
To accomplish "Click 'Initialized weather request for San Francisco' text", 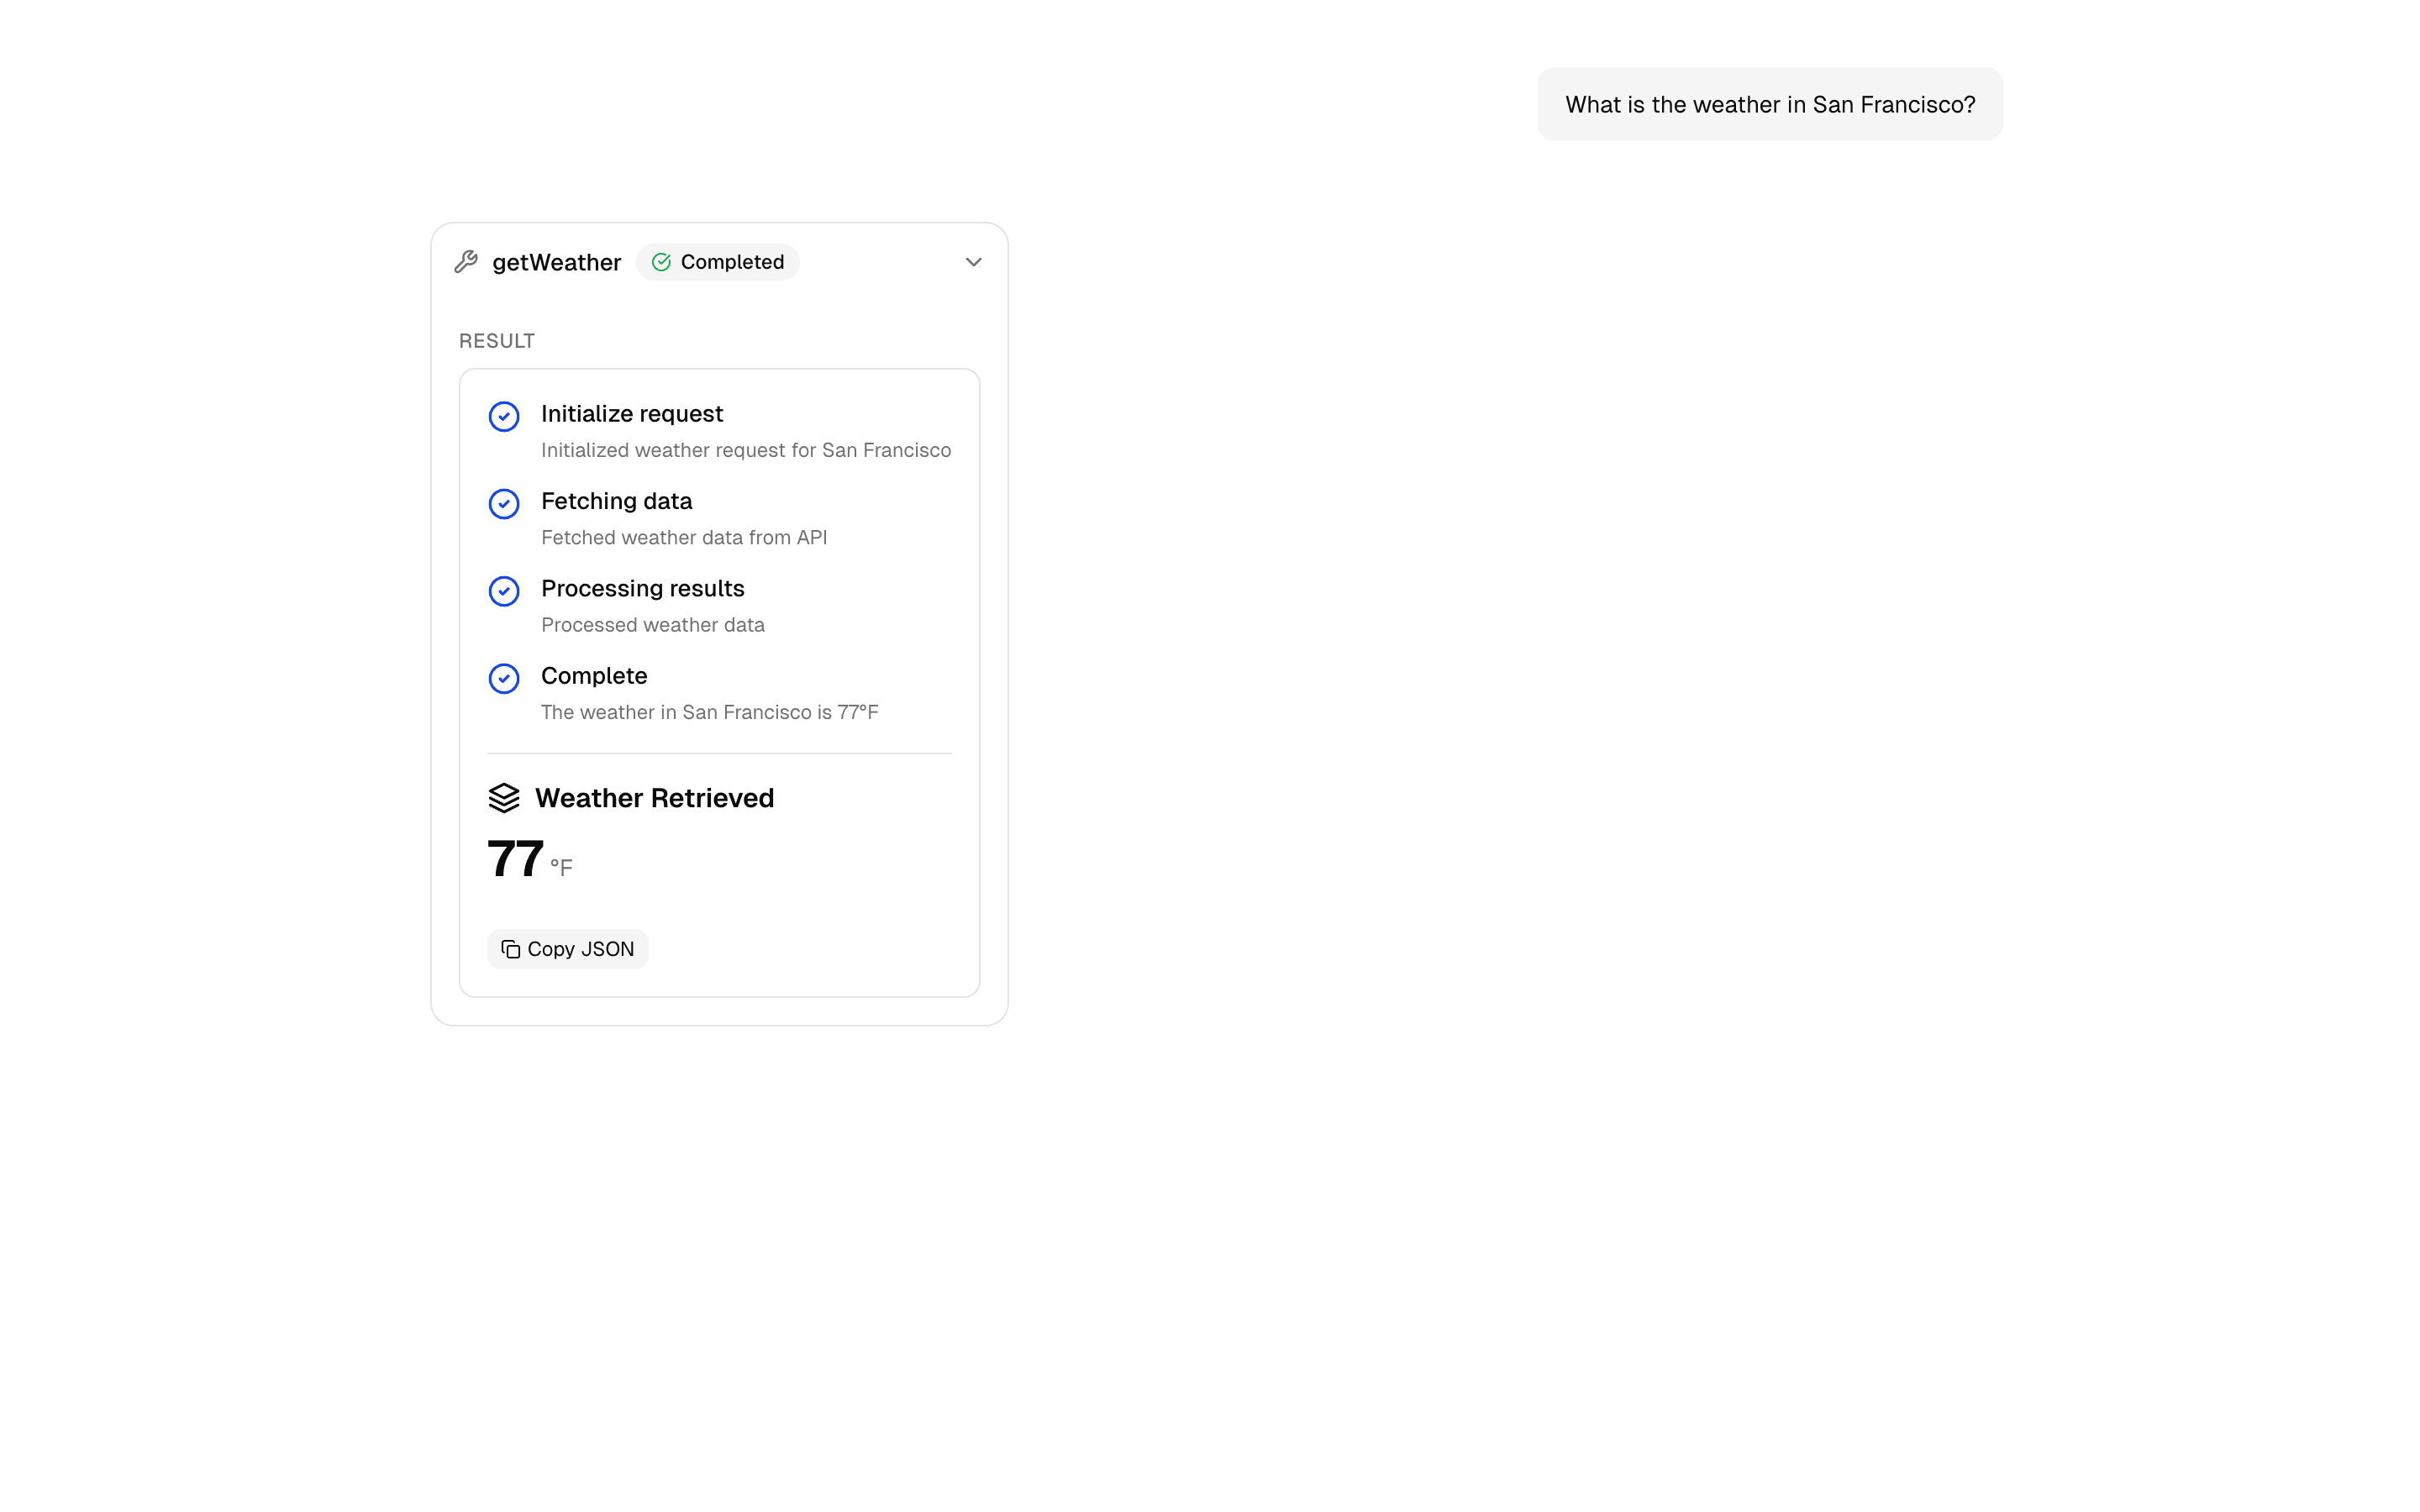I will point(746,450).
